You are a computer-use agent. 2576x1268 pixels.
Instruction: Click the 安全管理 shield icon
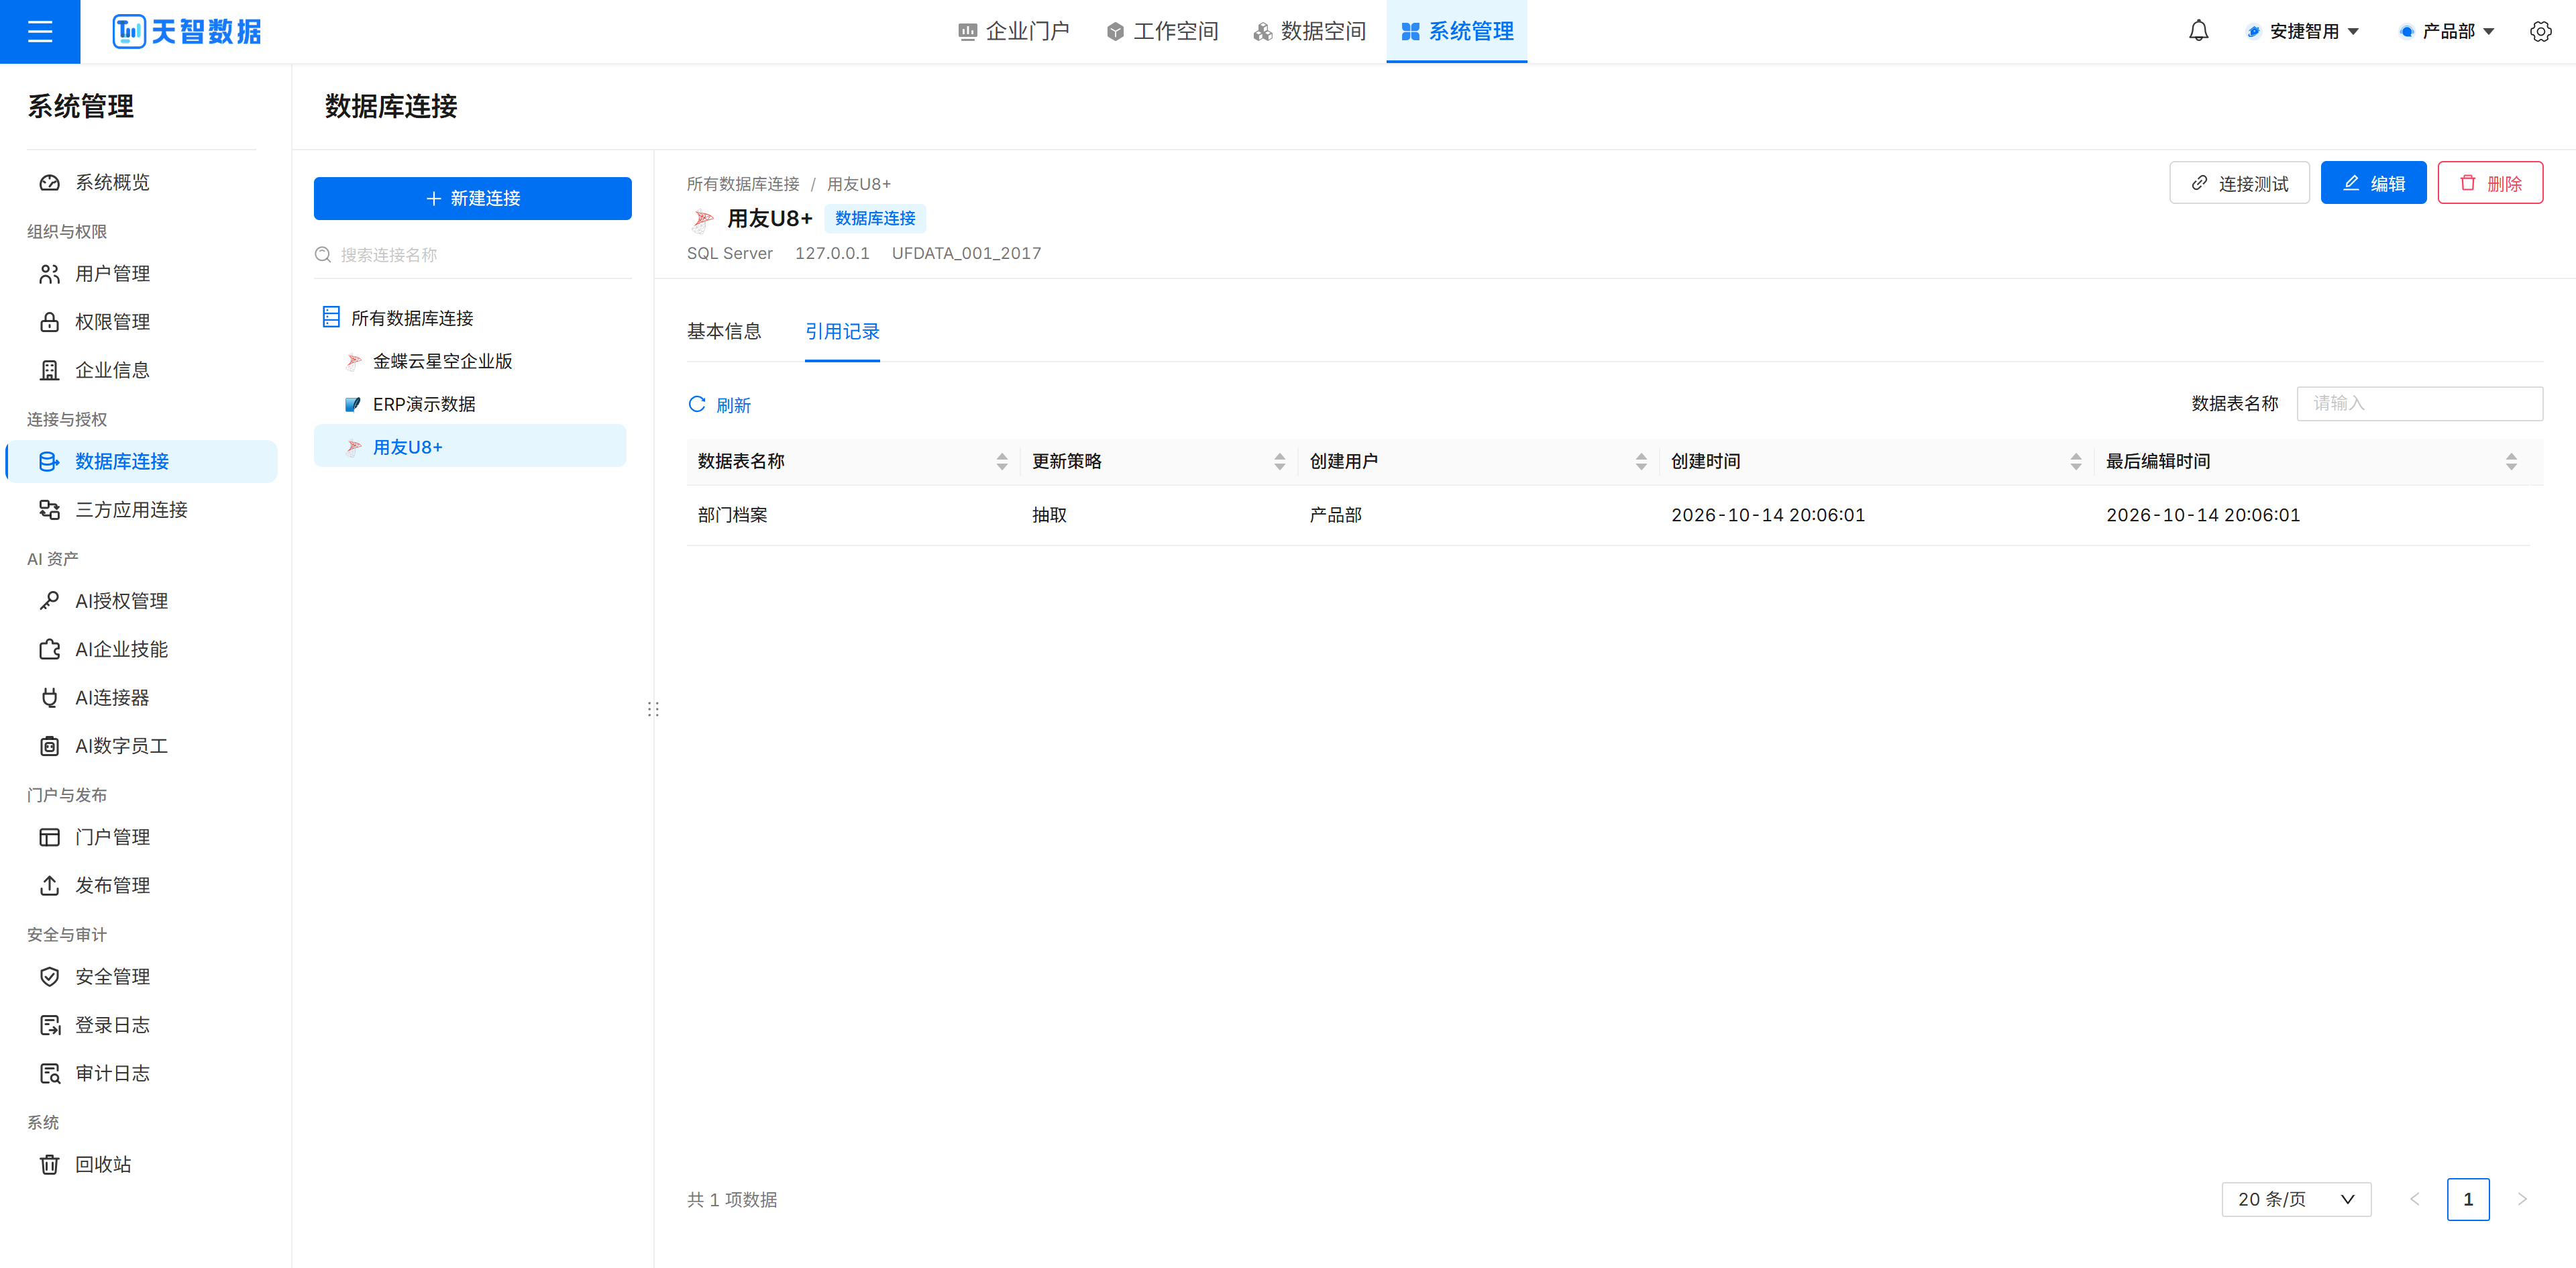49,976
